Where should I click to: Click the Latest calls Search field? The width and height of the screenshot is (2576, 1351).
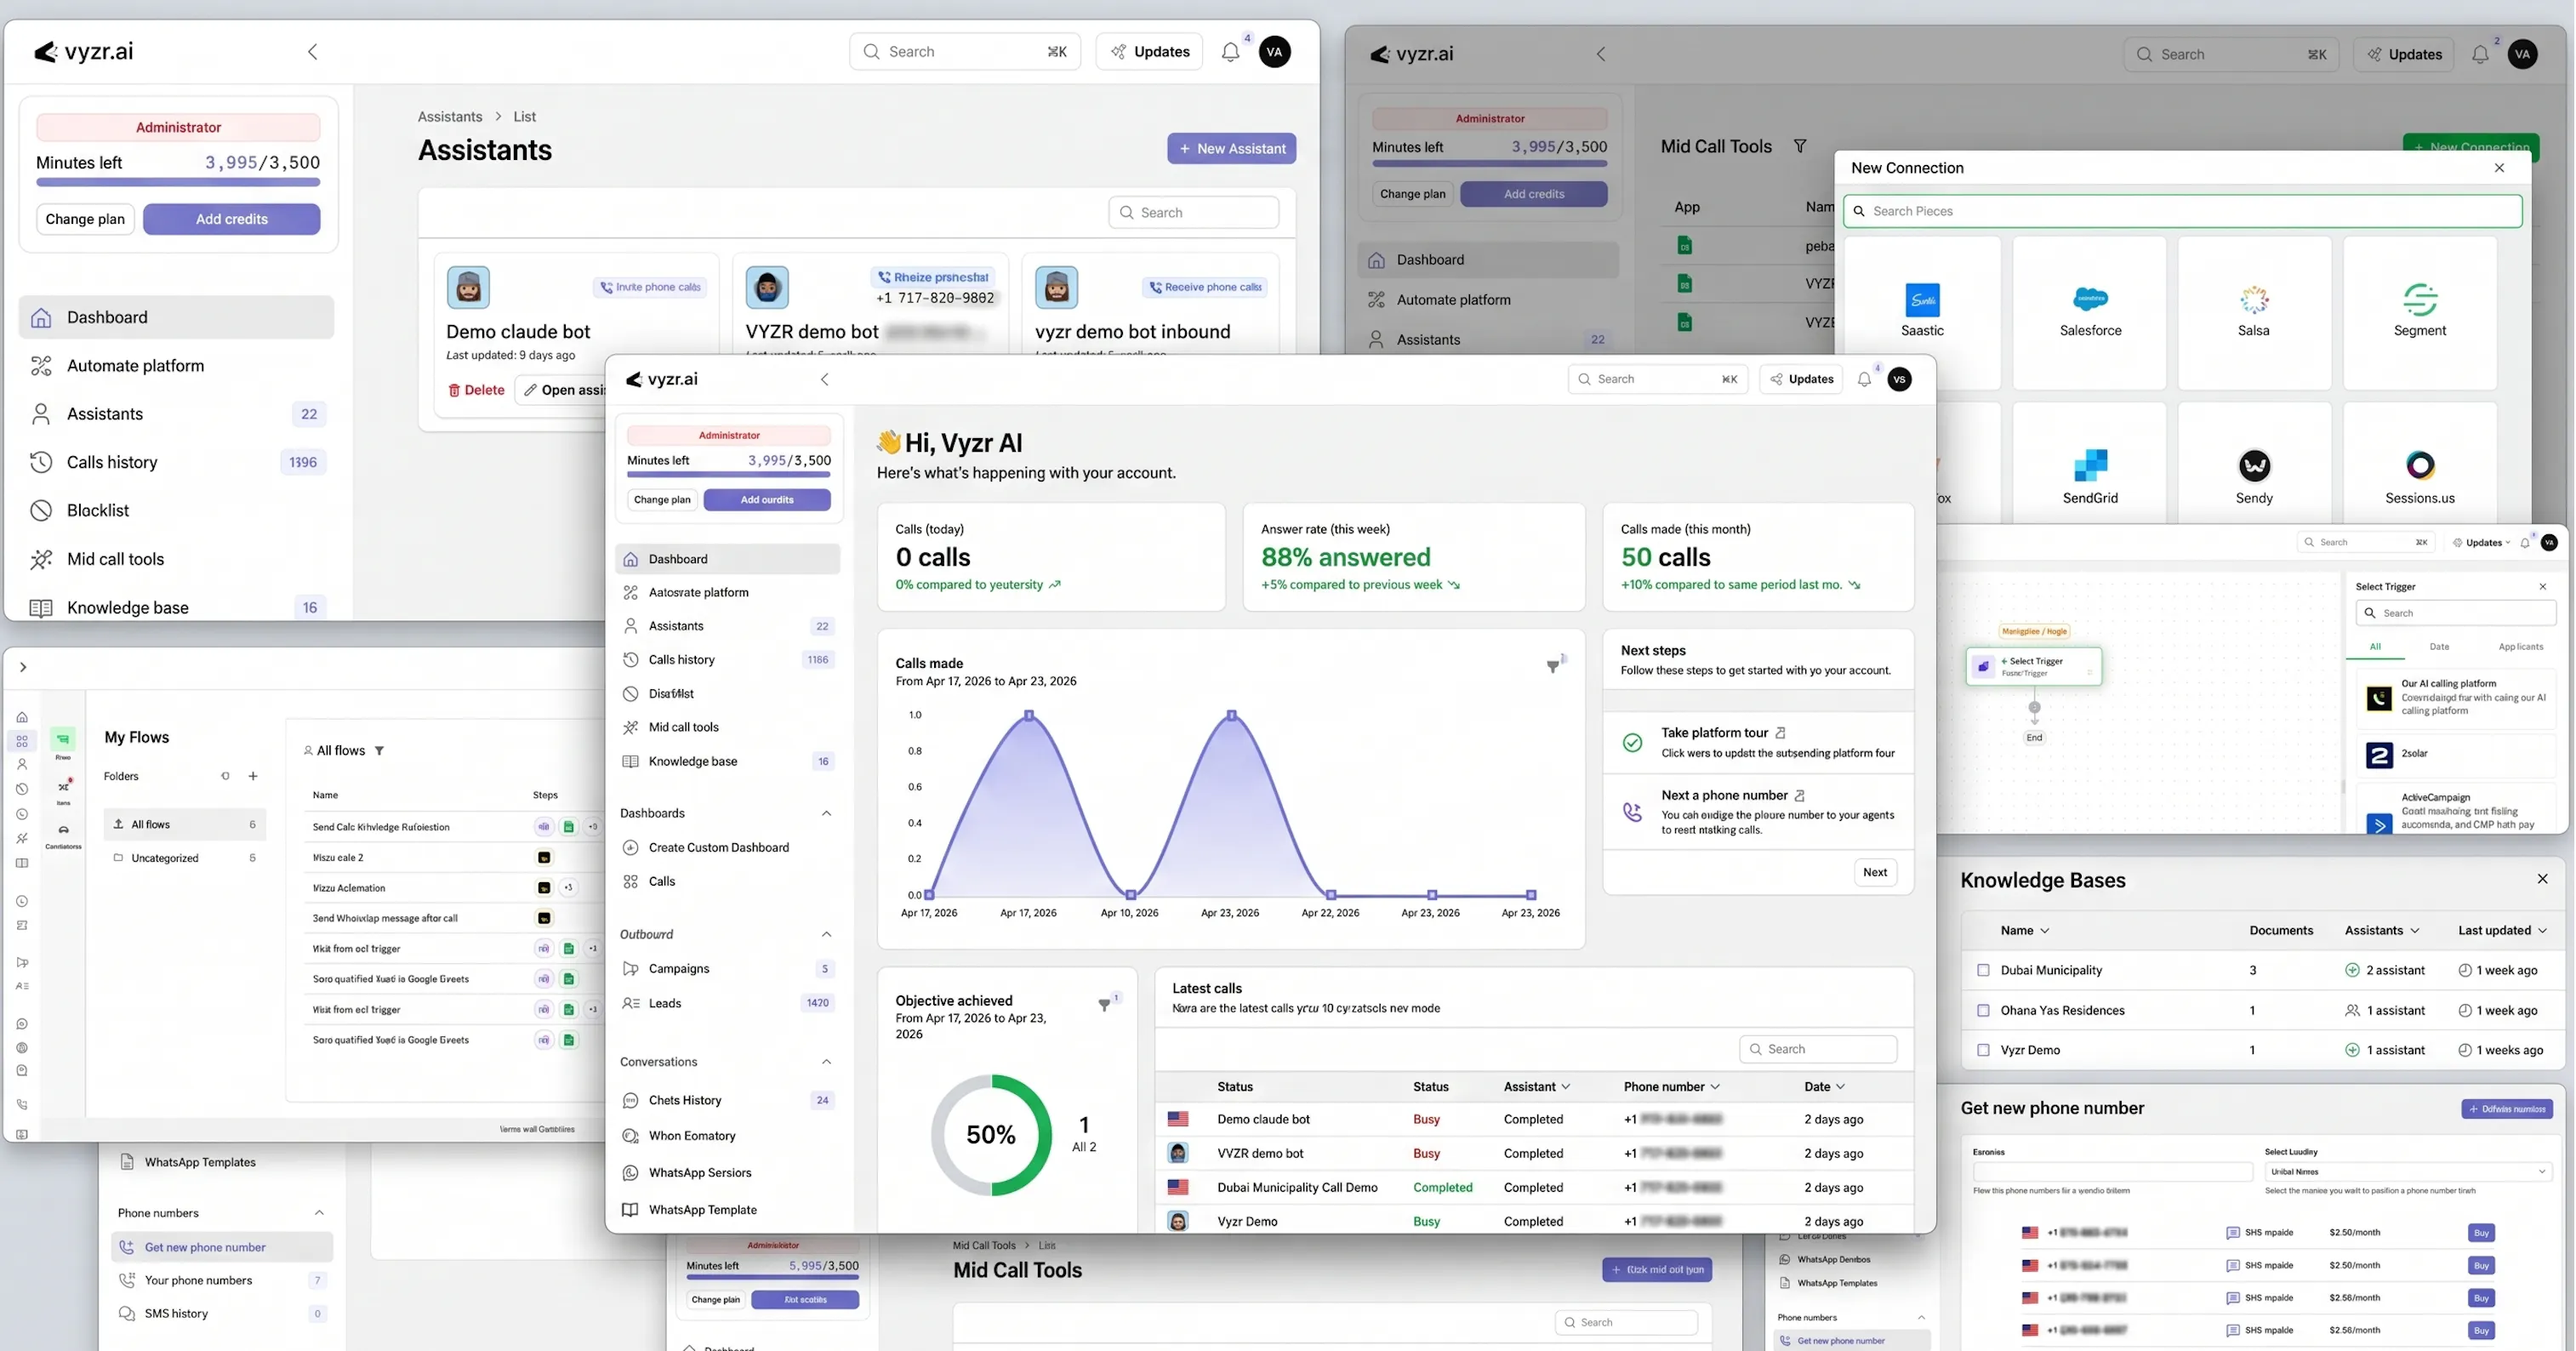(1817, 1049)
